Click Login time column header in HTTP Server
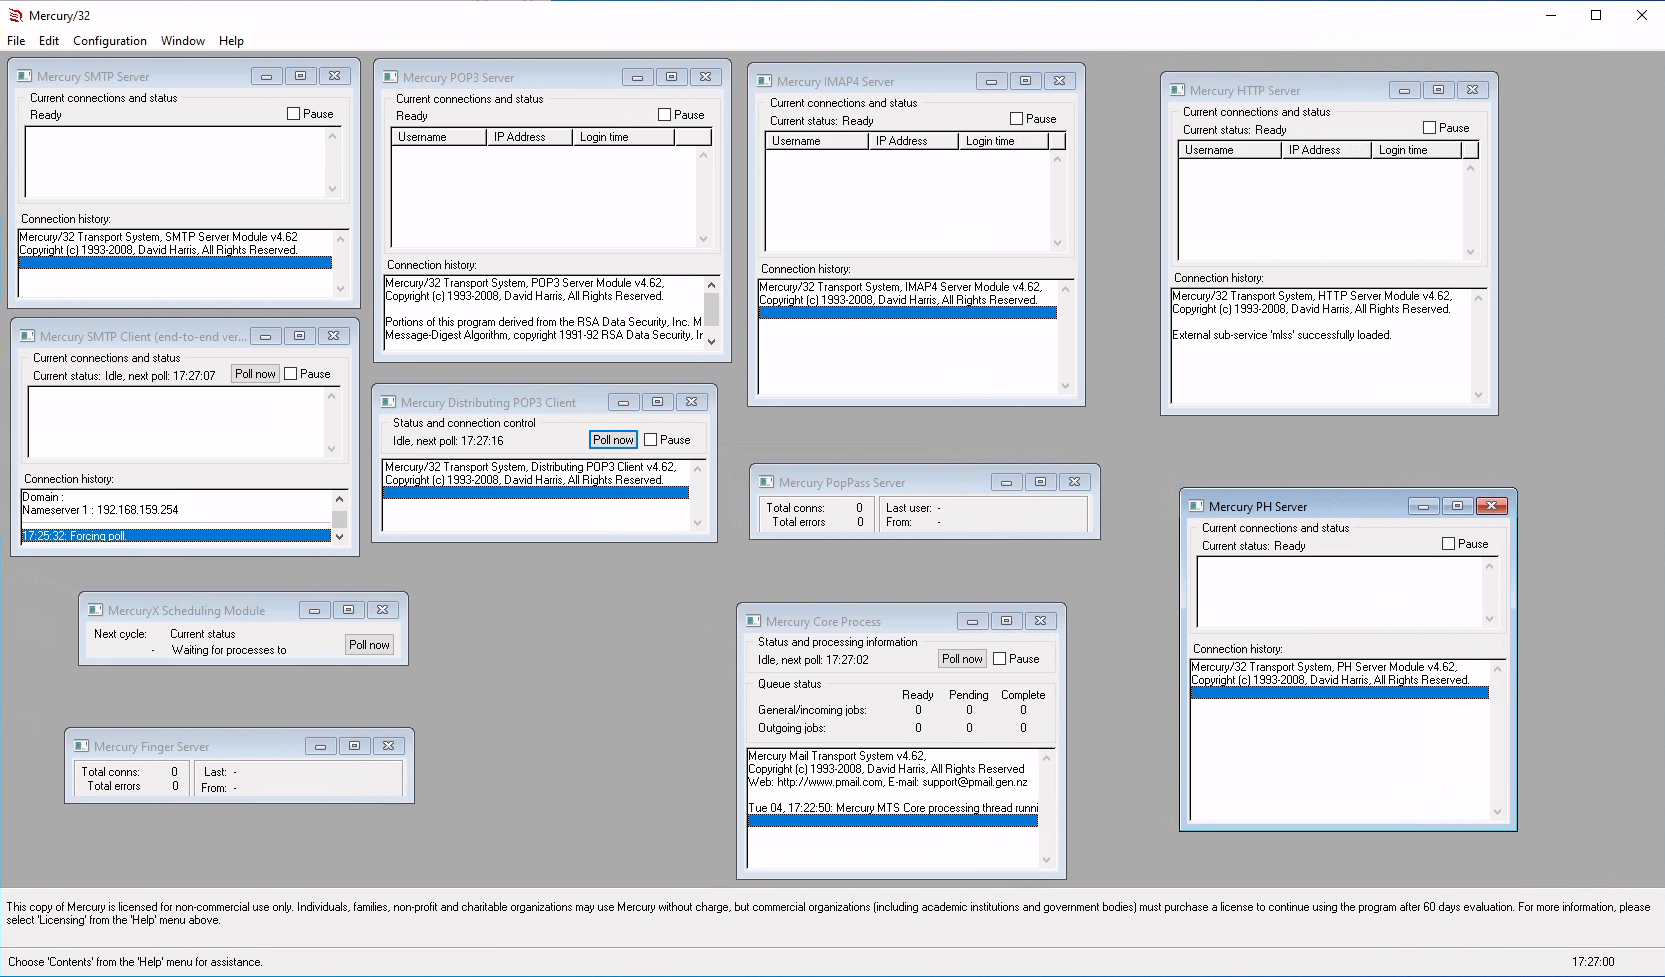The height and width of the screenshot is (977, 1665). (x=1417, y=150)
